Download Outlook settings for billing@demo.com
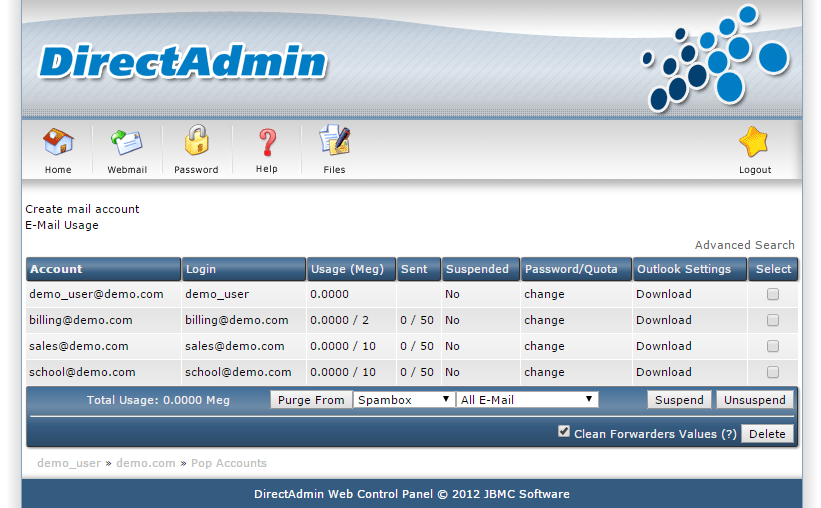This screenshot has height=508, width=821. [664, 320]
